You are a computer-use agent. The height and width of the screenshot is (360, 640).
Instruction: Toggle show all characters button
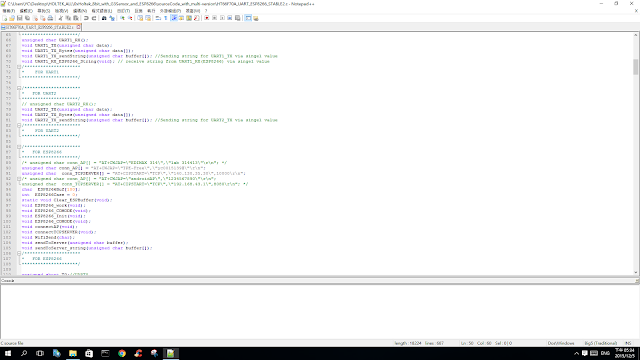(x=166, y=18)
